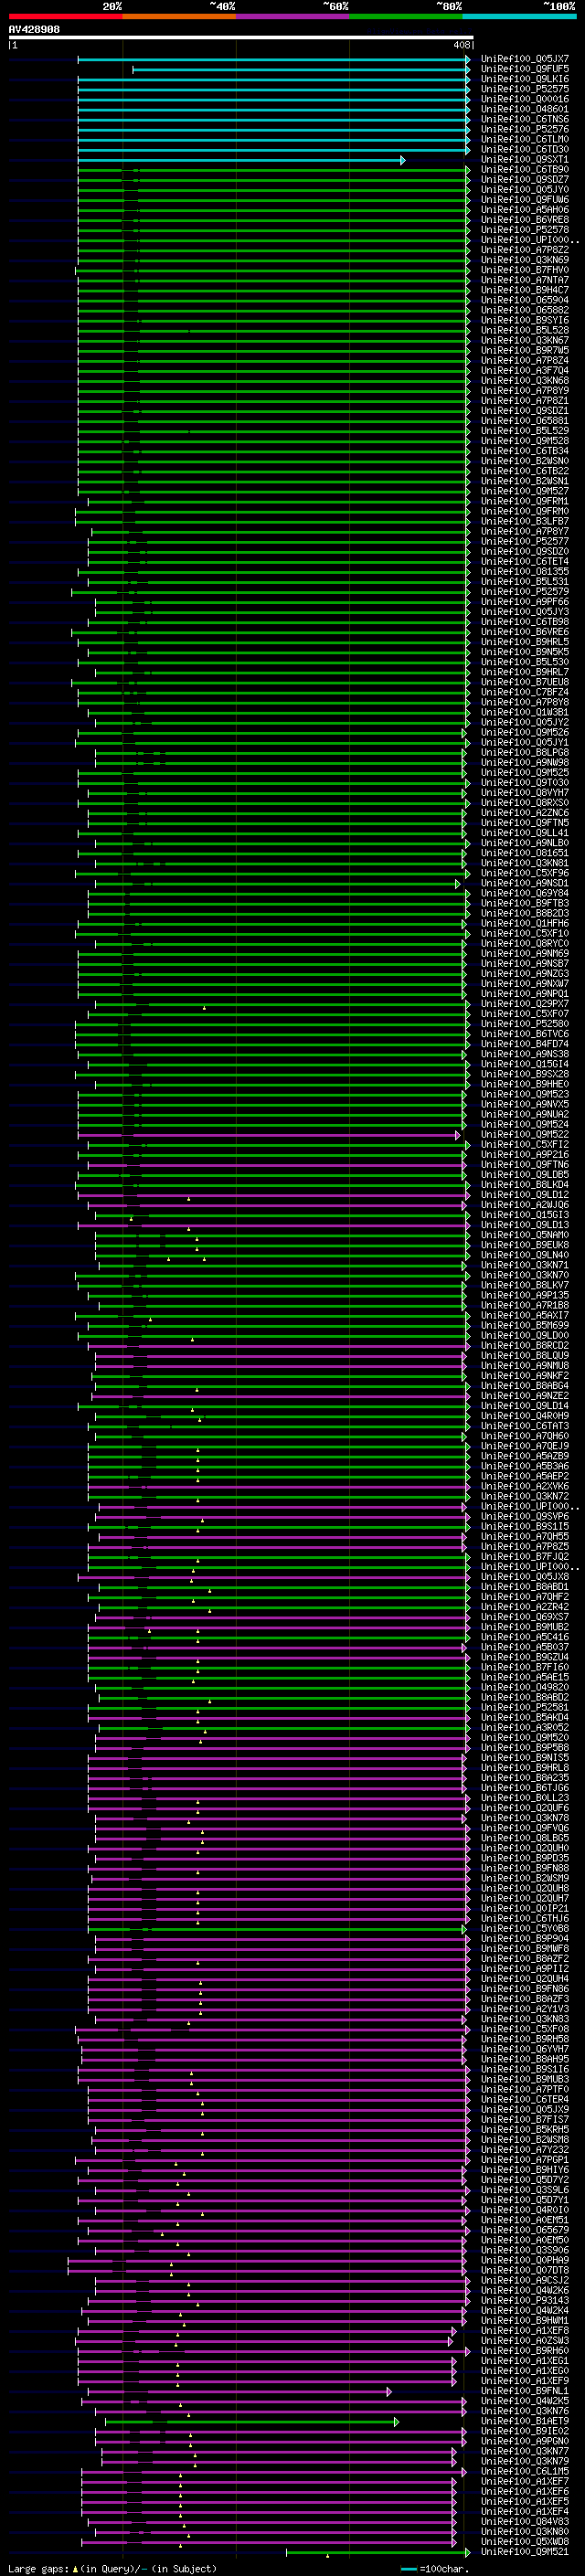Click the orange ~40% identity legend segment

179,16
